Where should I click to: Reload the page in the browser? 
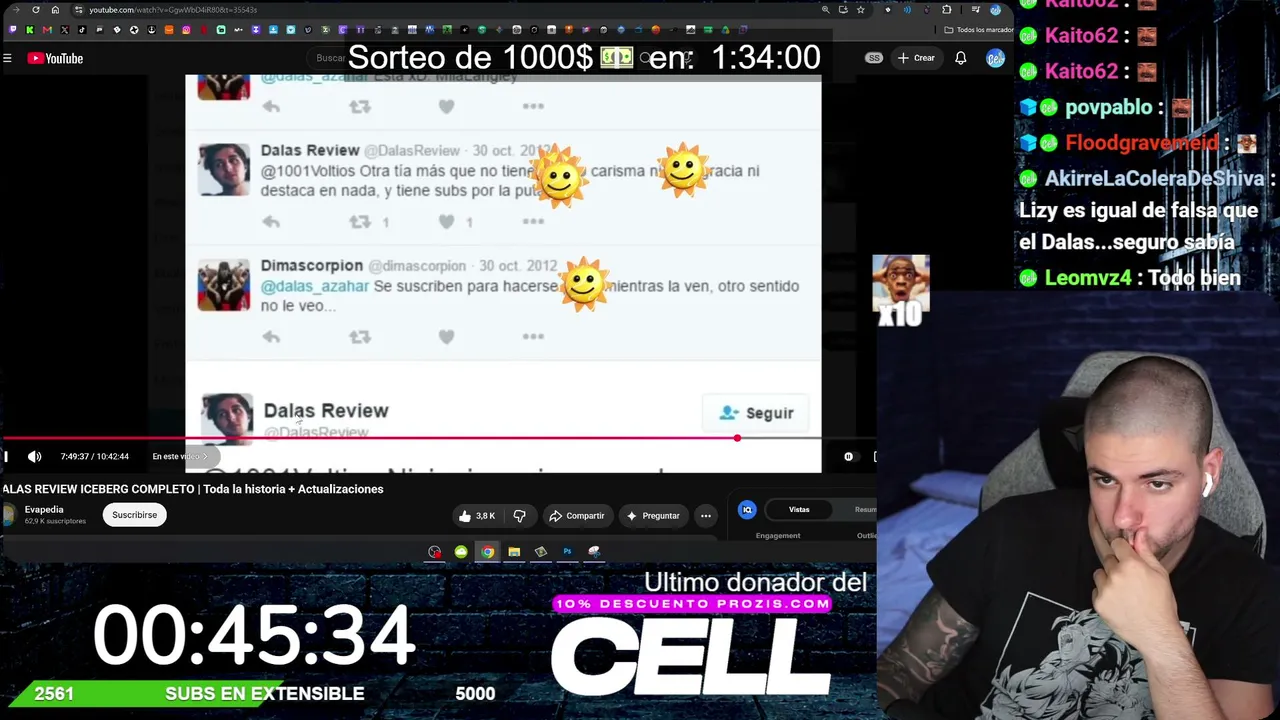coord(36,10)
